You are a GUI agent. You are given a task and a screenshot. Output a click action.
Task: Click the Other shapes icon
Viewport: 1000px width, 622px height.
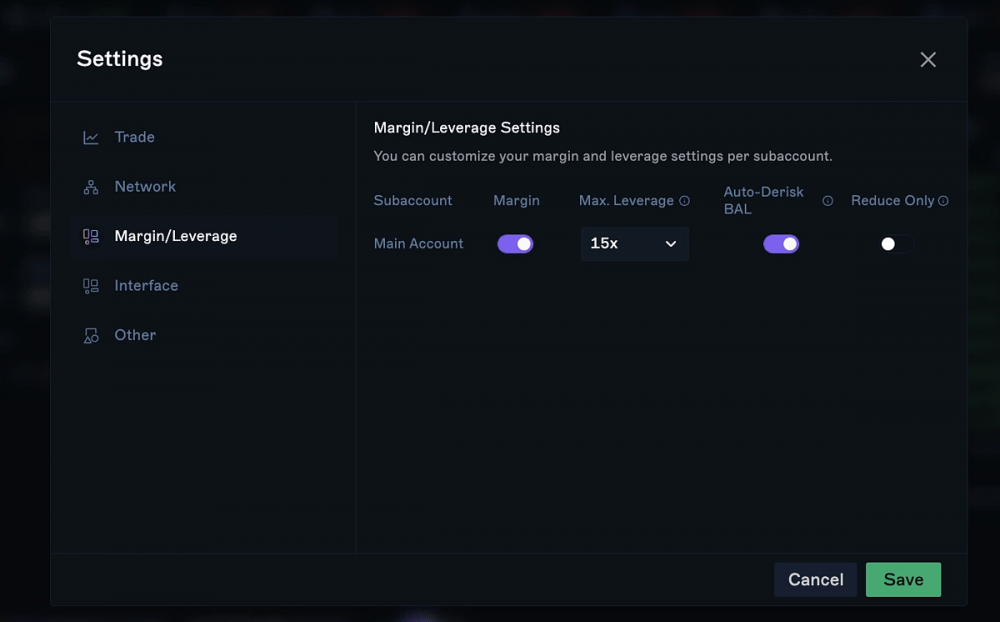coord(91,336)
